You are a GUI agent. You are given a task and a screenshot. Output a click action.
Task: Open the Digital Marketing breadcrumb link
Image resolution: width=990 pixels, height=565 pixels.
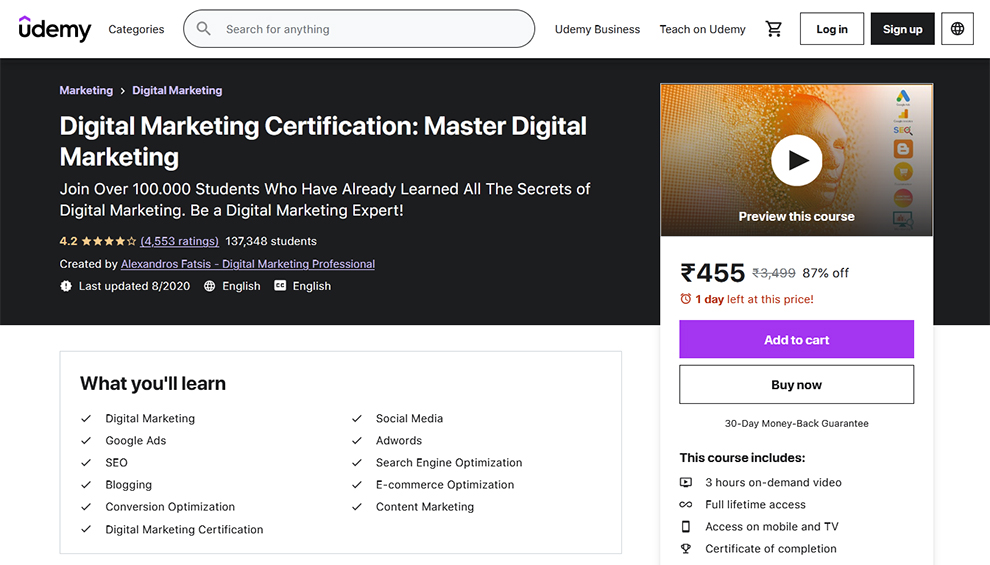pos(177,90)
